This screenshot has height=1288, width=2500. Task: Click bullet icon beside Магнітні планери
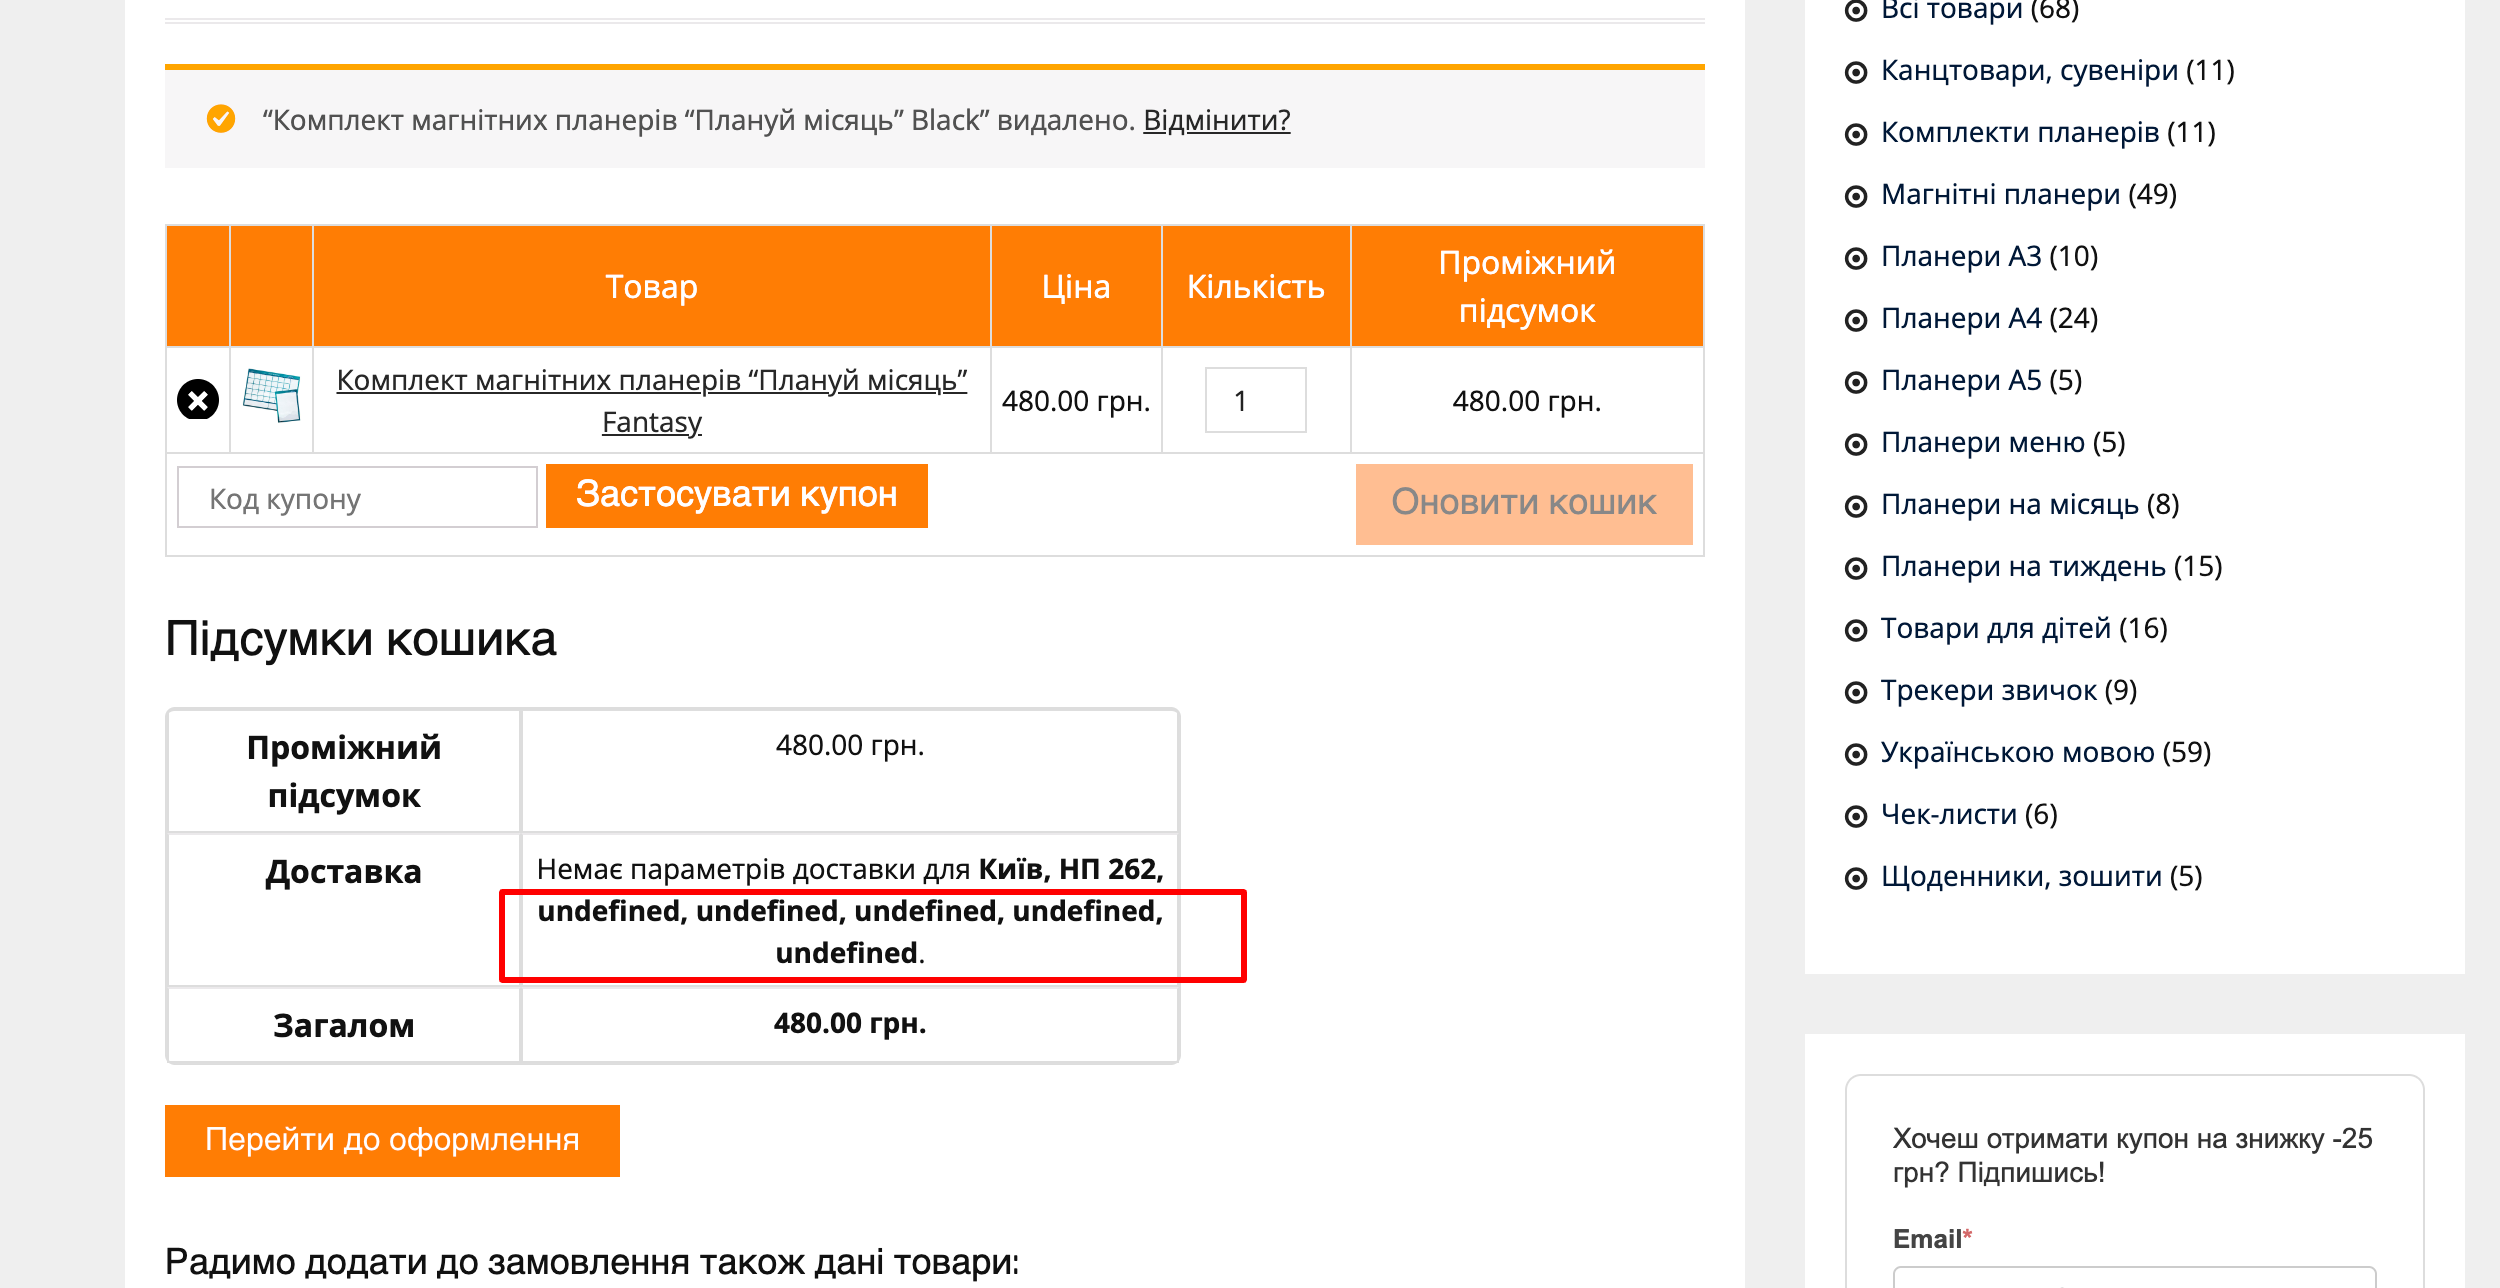click(1856, 197)
